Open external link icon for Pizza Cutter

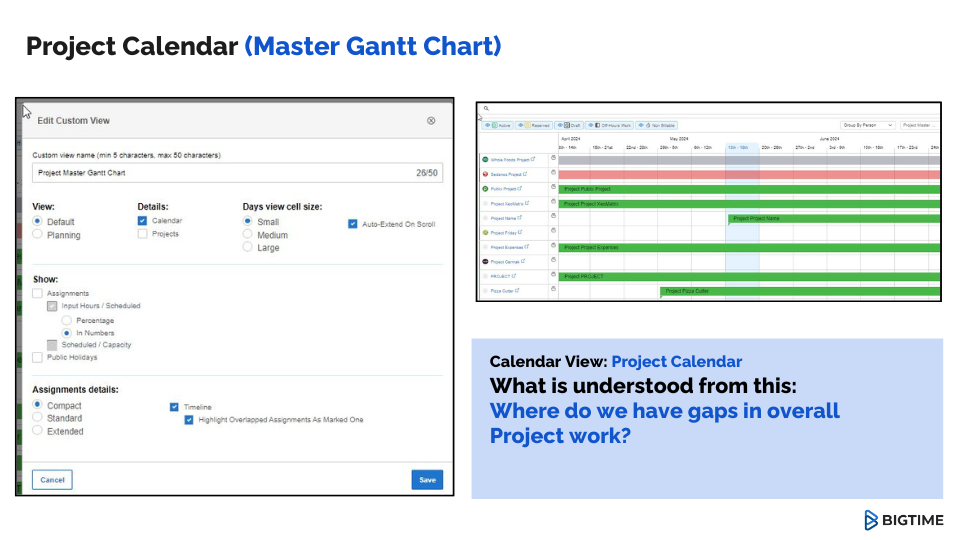[517, 290]
